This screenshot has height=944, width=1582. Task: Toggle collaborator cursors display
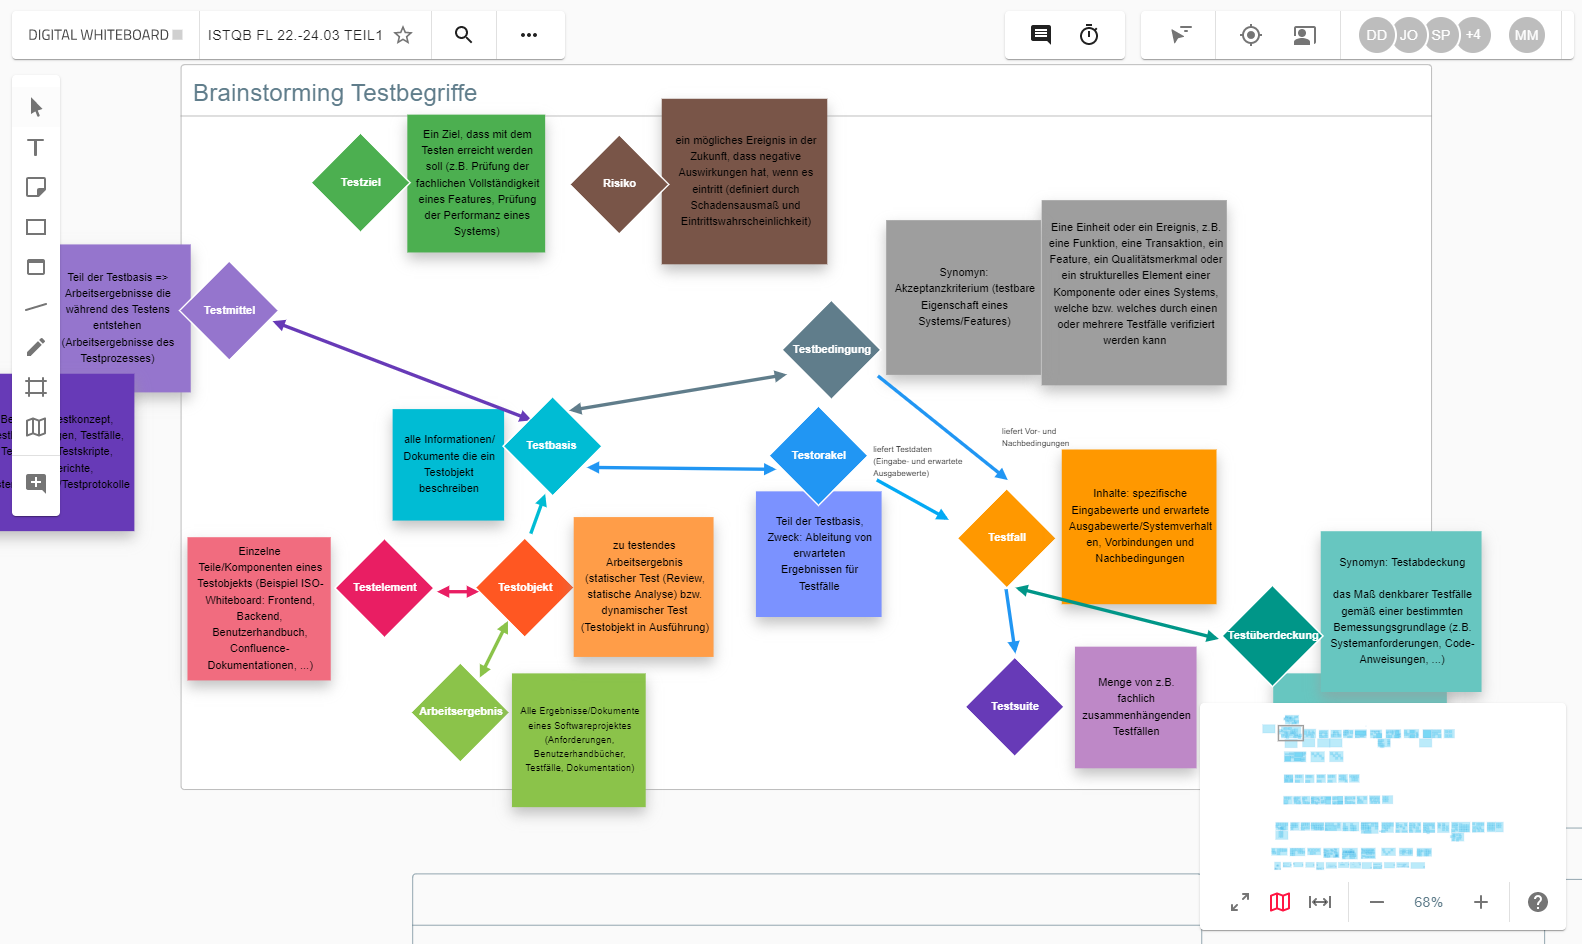click(x=1181, y=35)
